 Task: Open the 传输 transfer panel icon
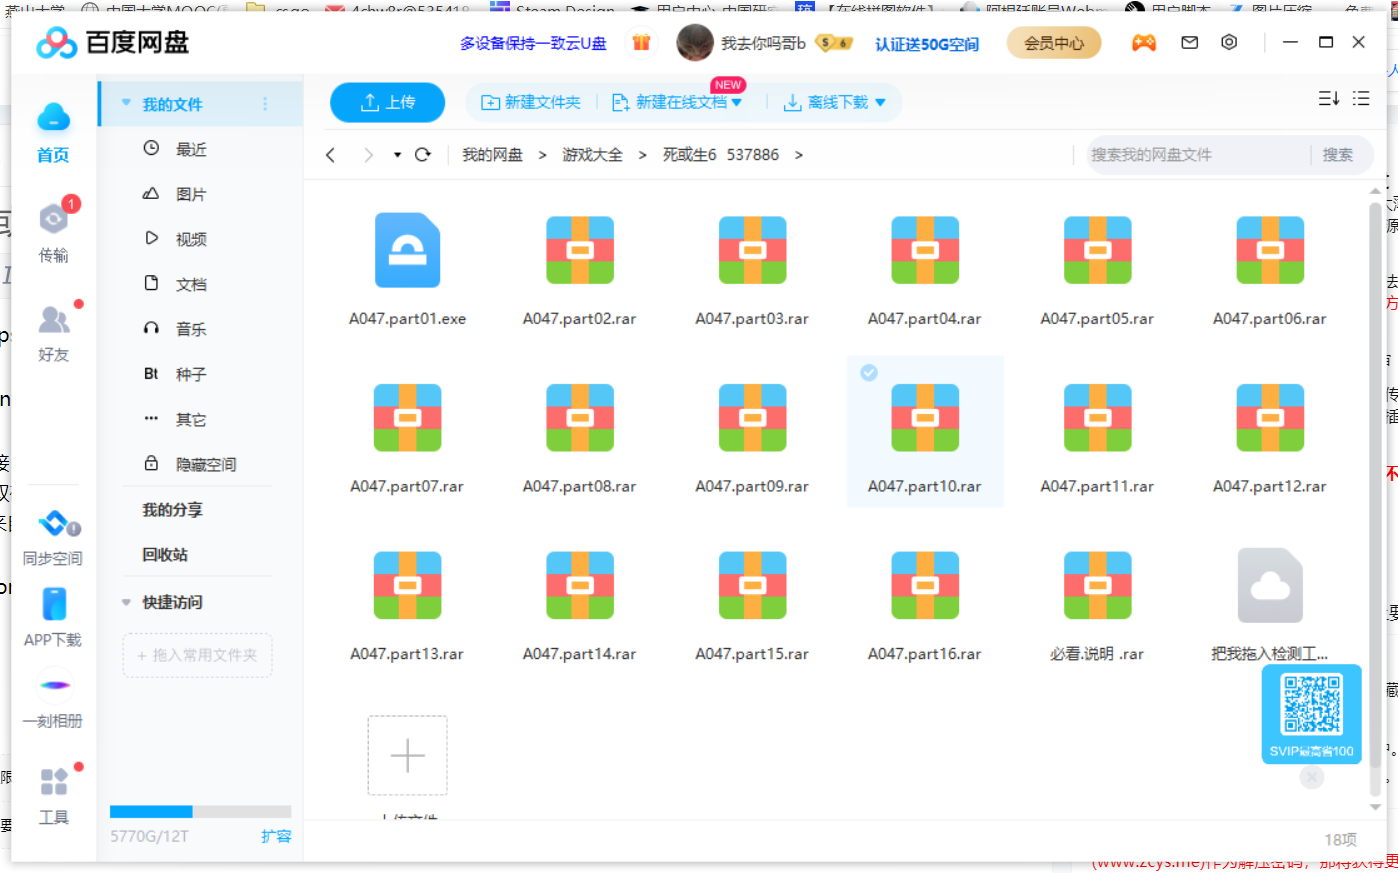pos(53,219)
